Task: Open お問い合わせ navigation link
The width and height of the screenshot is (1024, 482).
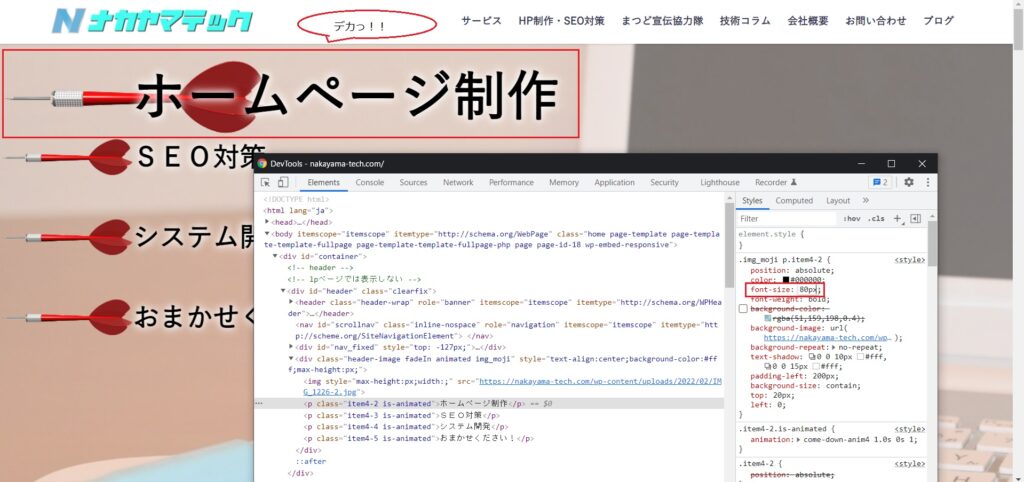Action: click(x=876, y=21)
